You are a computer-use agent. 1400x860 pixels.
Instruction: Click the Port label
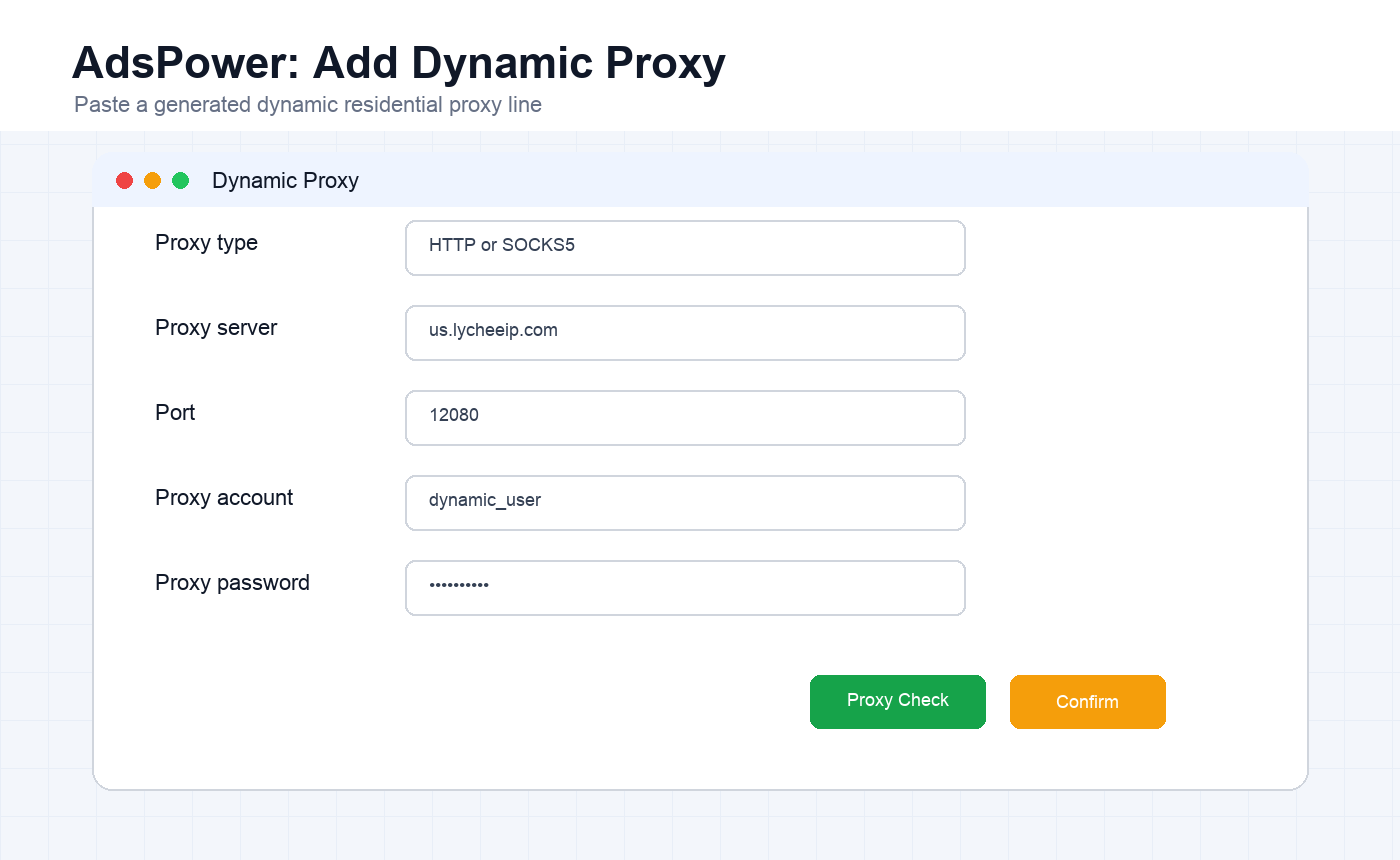[x=175, y=413]
